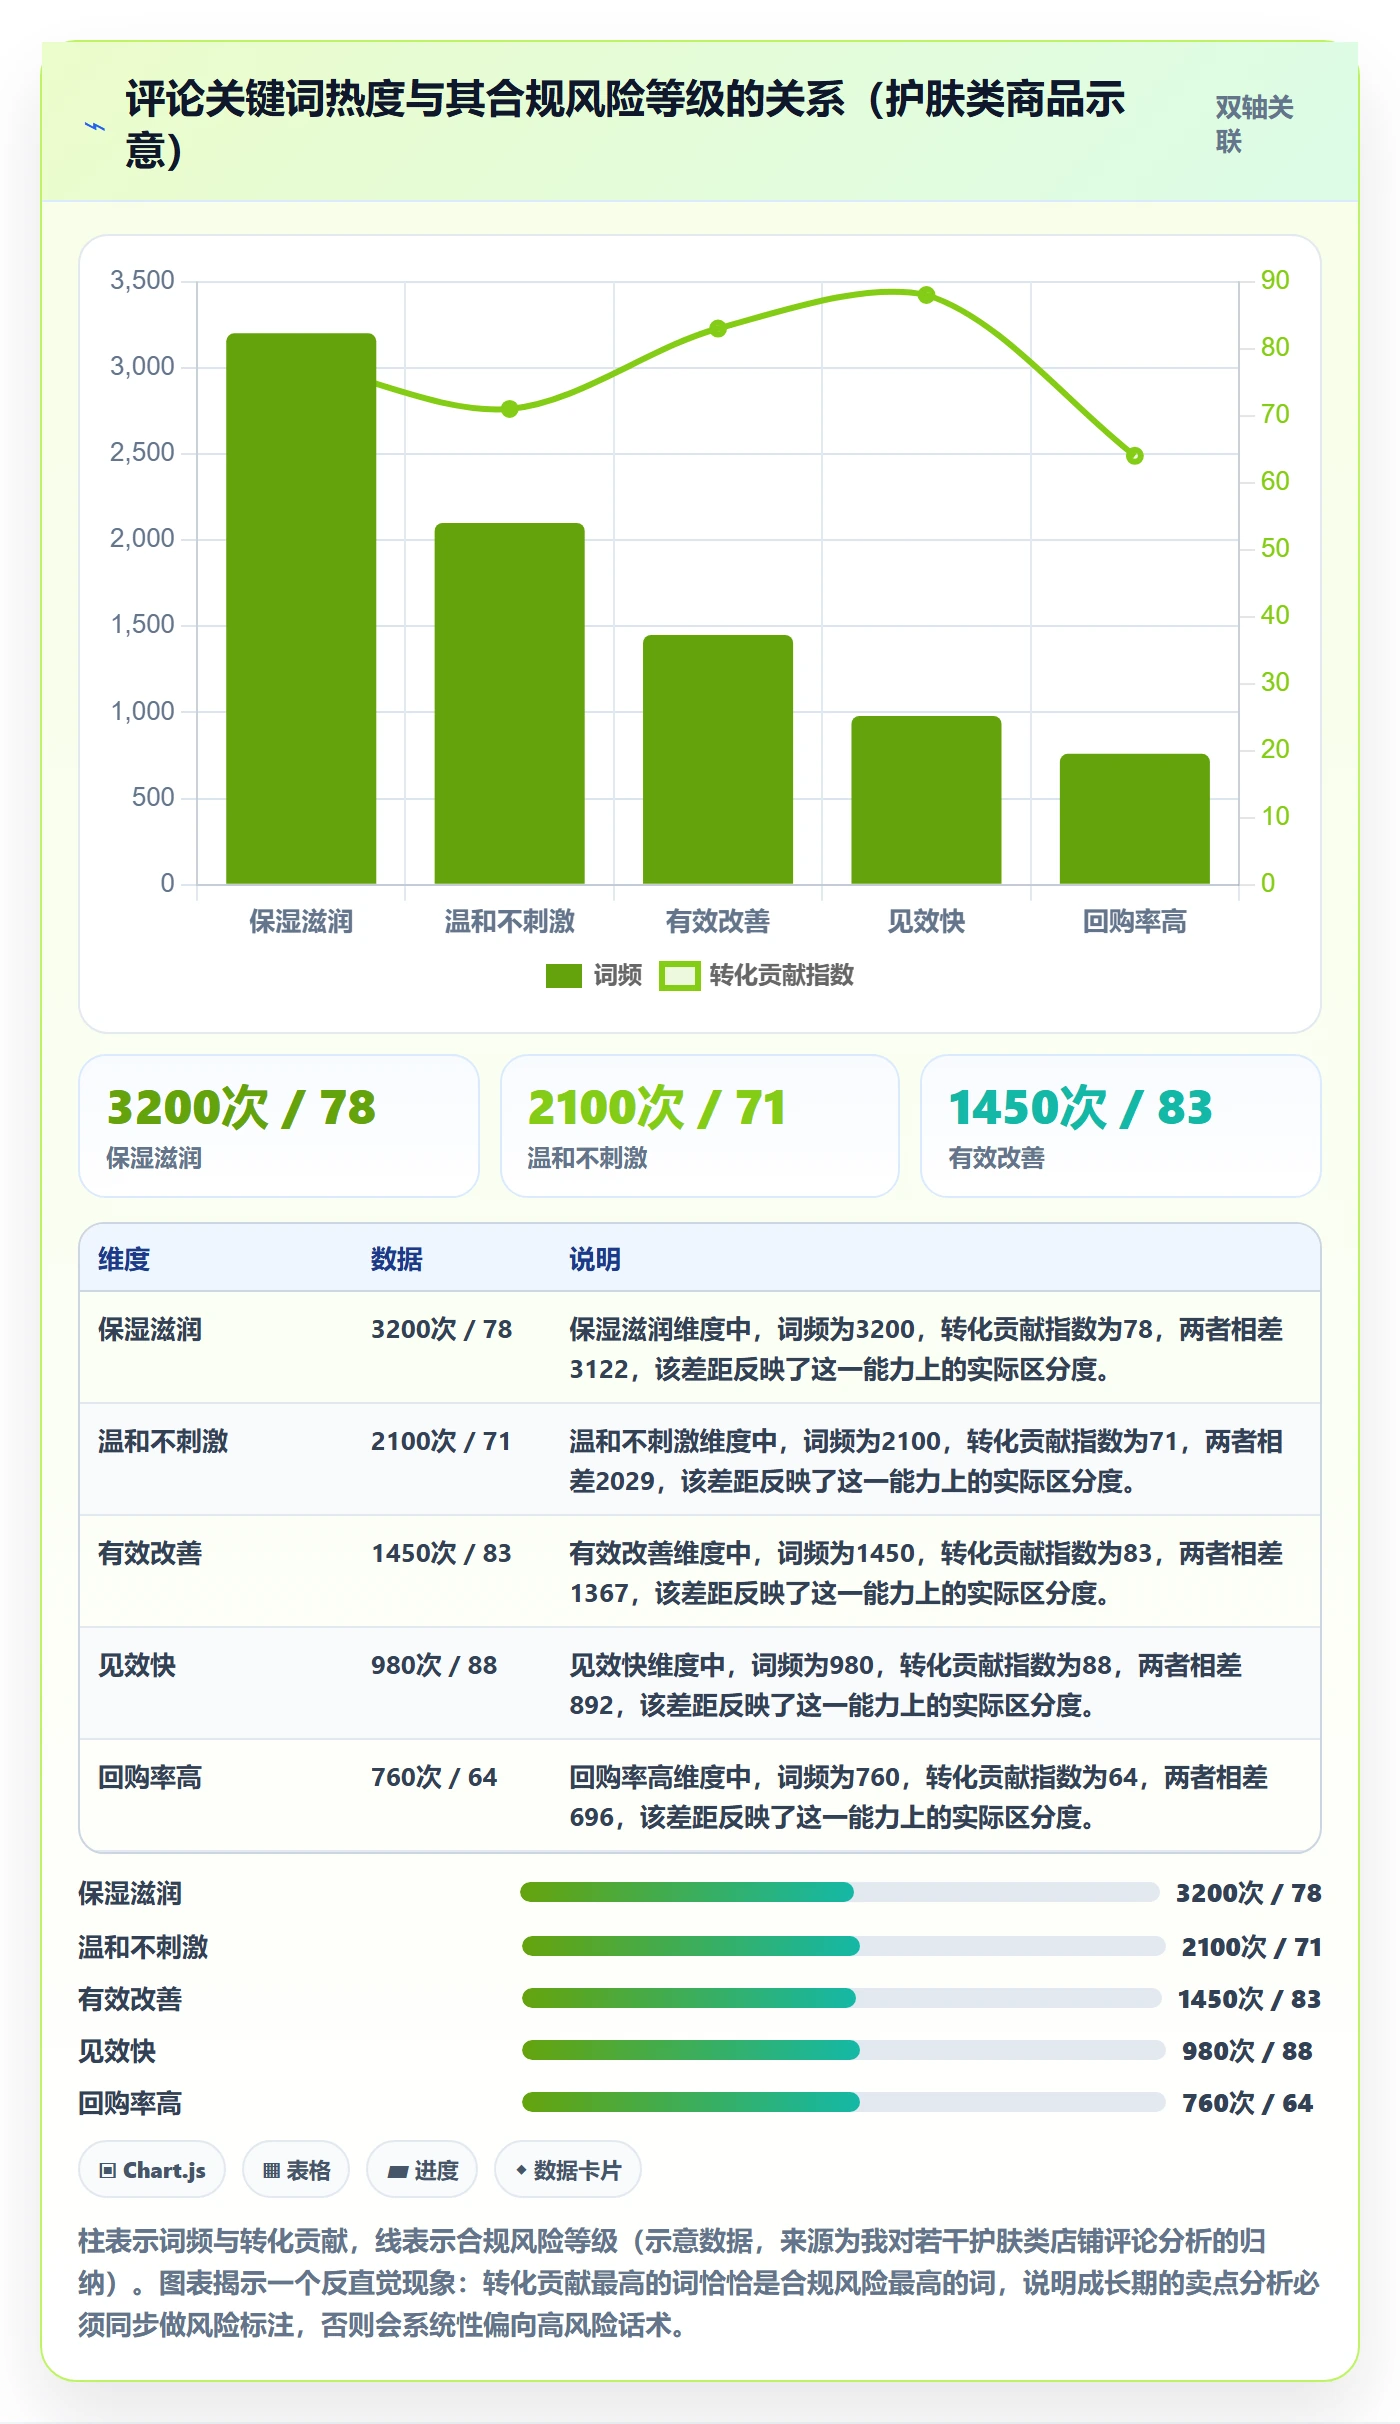Select the 温和不刺激 bar in chart
This screenshot has height=2424, width=1400.
[509, 703]
